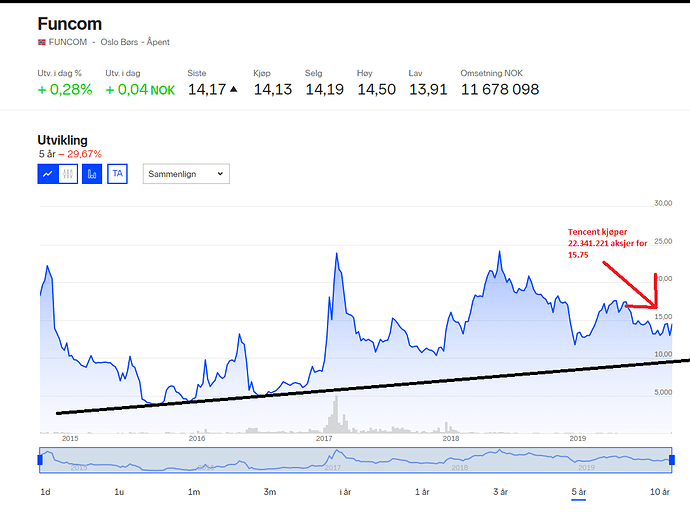
Task: Click the +0,04 NOK change value
Action: tap(140, 90)
